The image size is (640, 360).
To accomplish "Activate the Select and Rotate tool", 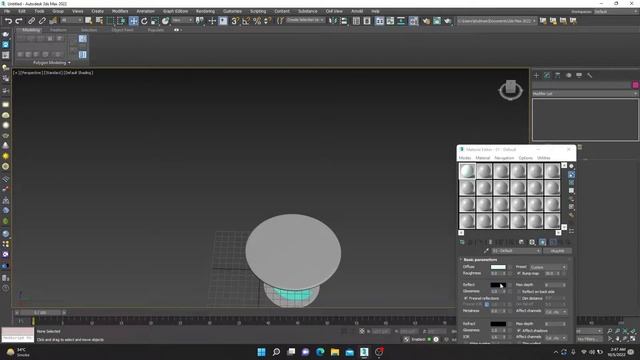I will click(x=144, y=21).
